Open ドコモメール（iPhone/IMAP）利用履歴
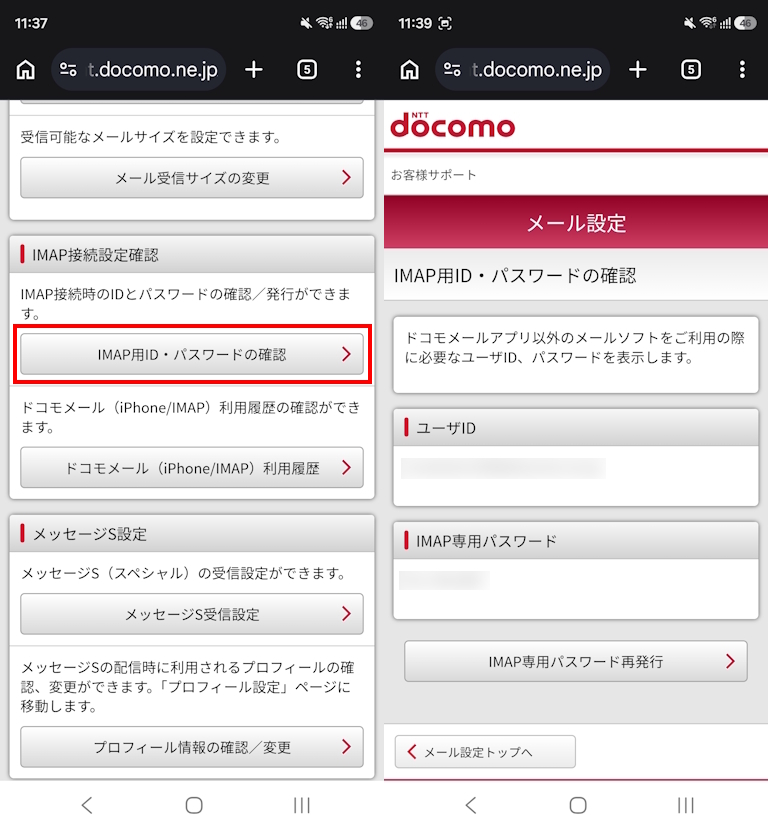 click(192, 468)
